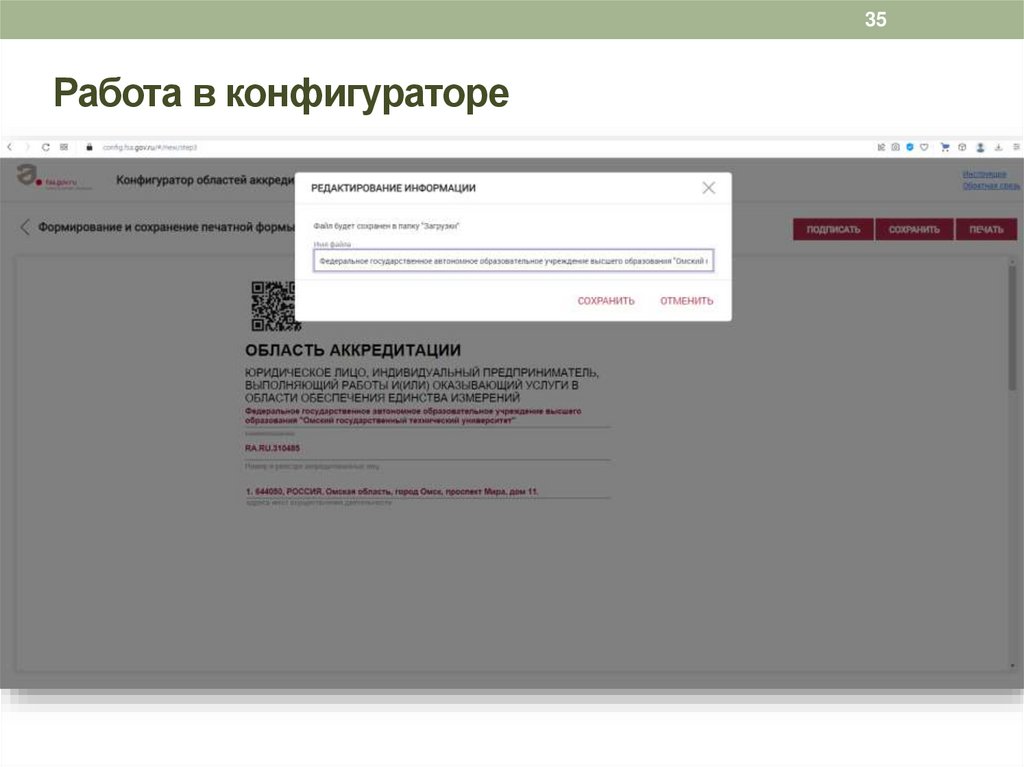Select the Имя файла text input field
Viewport: 1024px width, 767px height.
(513, 260)
